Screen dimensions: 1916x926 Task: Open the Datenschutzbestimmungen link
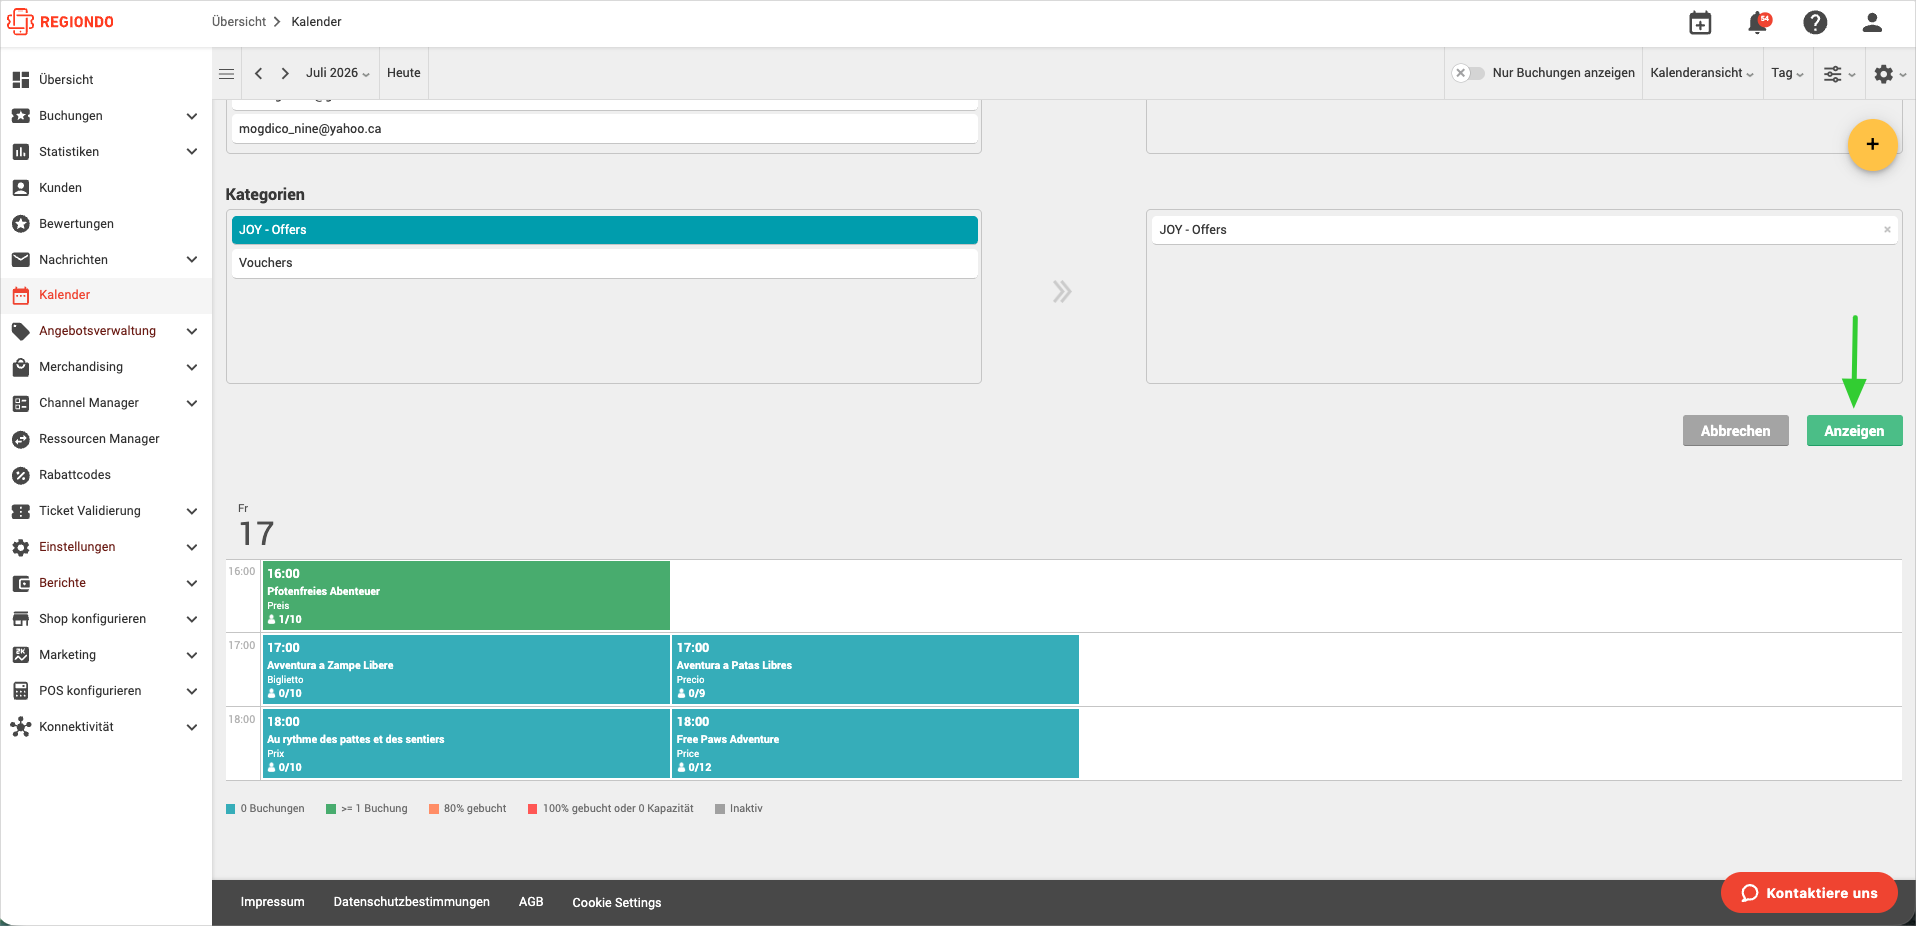pyautogui.click(x=412, y=902)
